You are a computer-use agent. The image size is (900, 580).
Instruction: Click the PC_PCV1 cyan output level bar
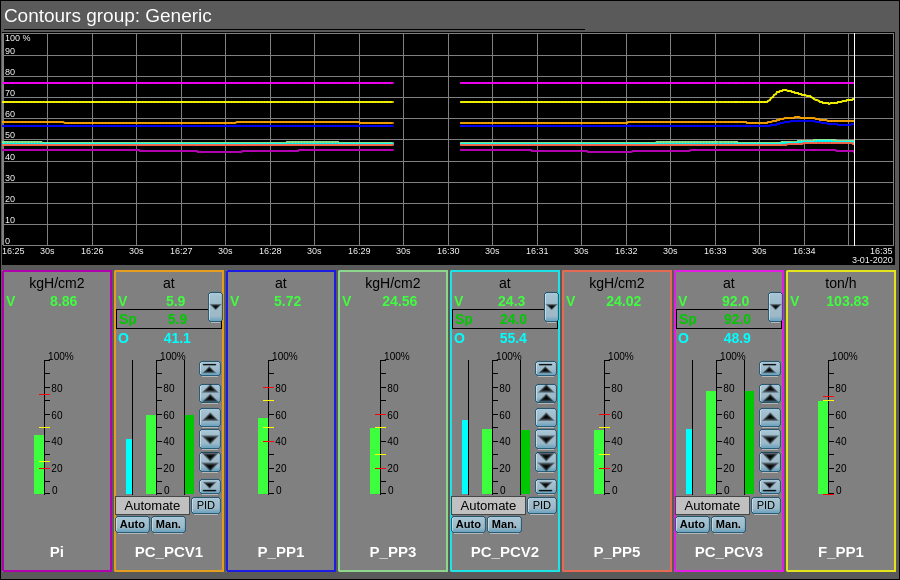point(129,466)
